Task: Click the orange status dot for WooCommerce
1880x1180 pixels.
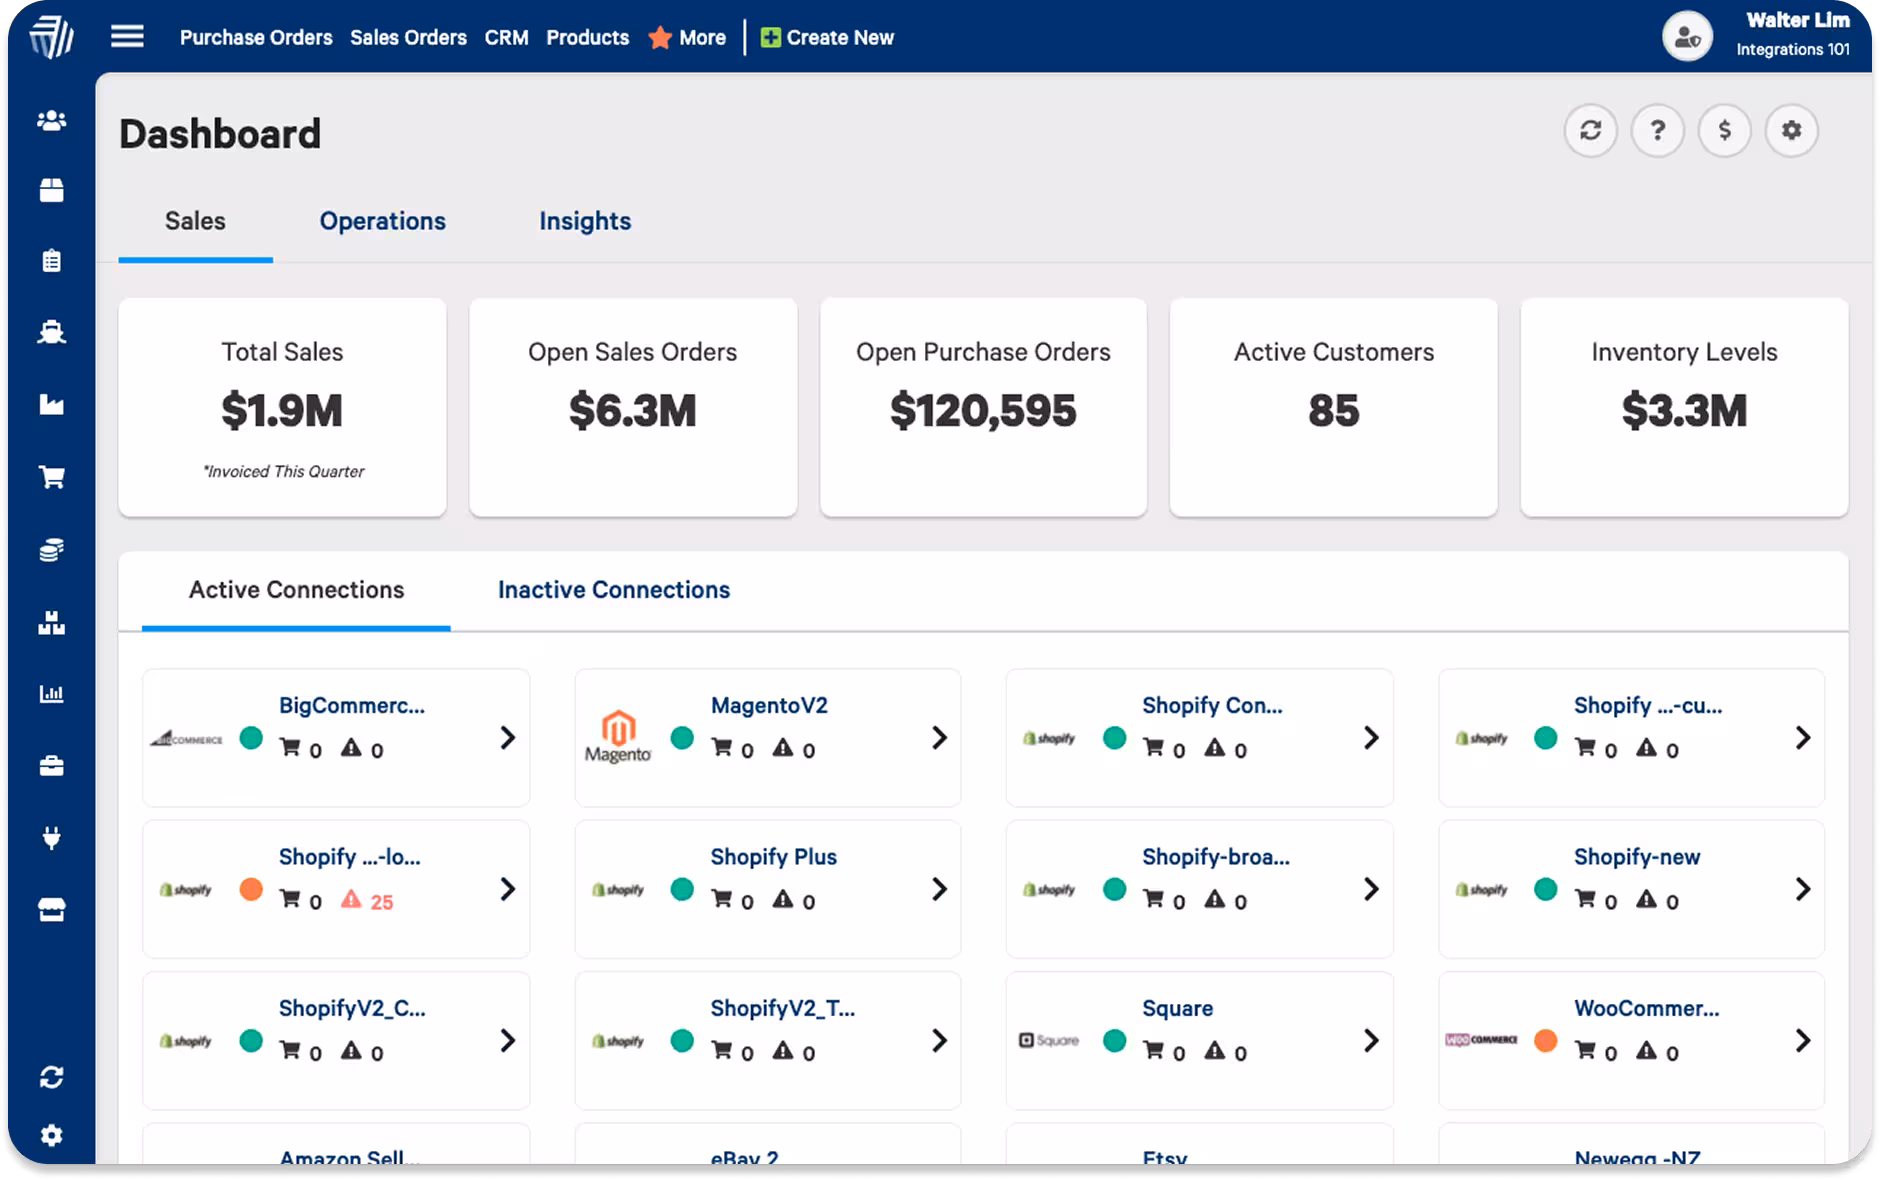Action: point(1546,1041)
